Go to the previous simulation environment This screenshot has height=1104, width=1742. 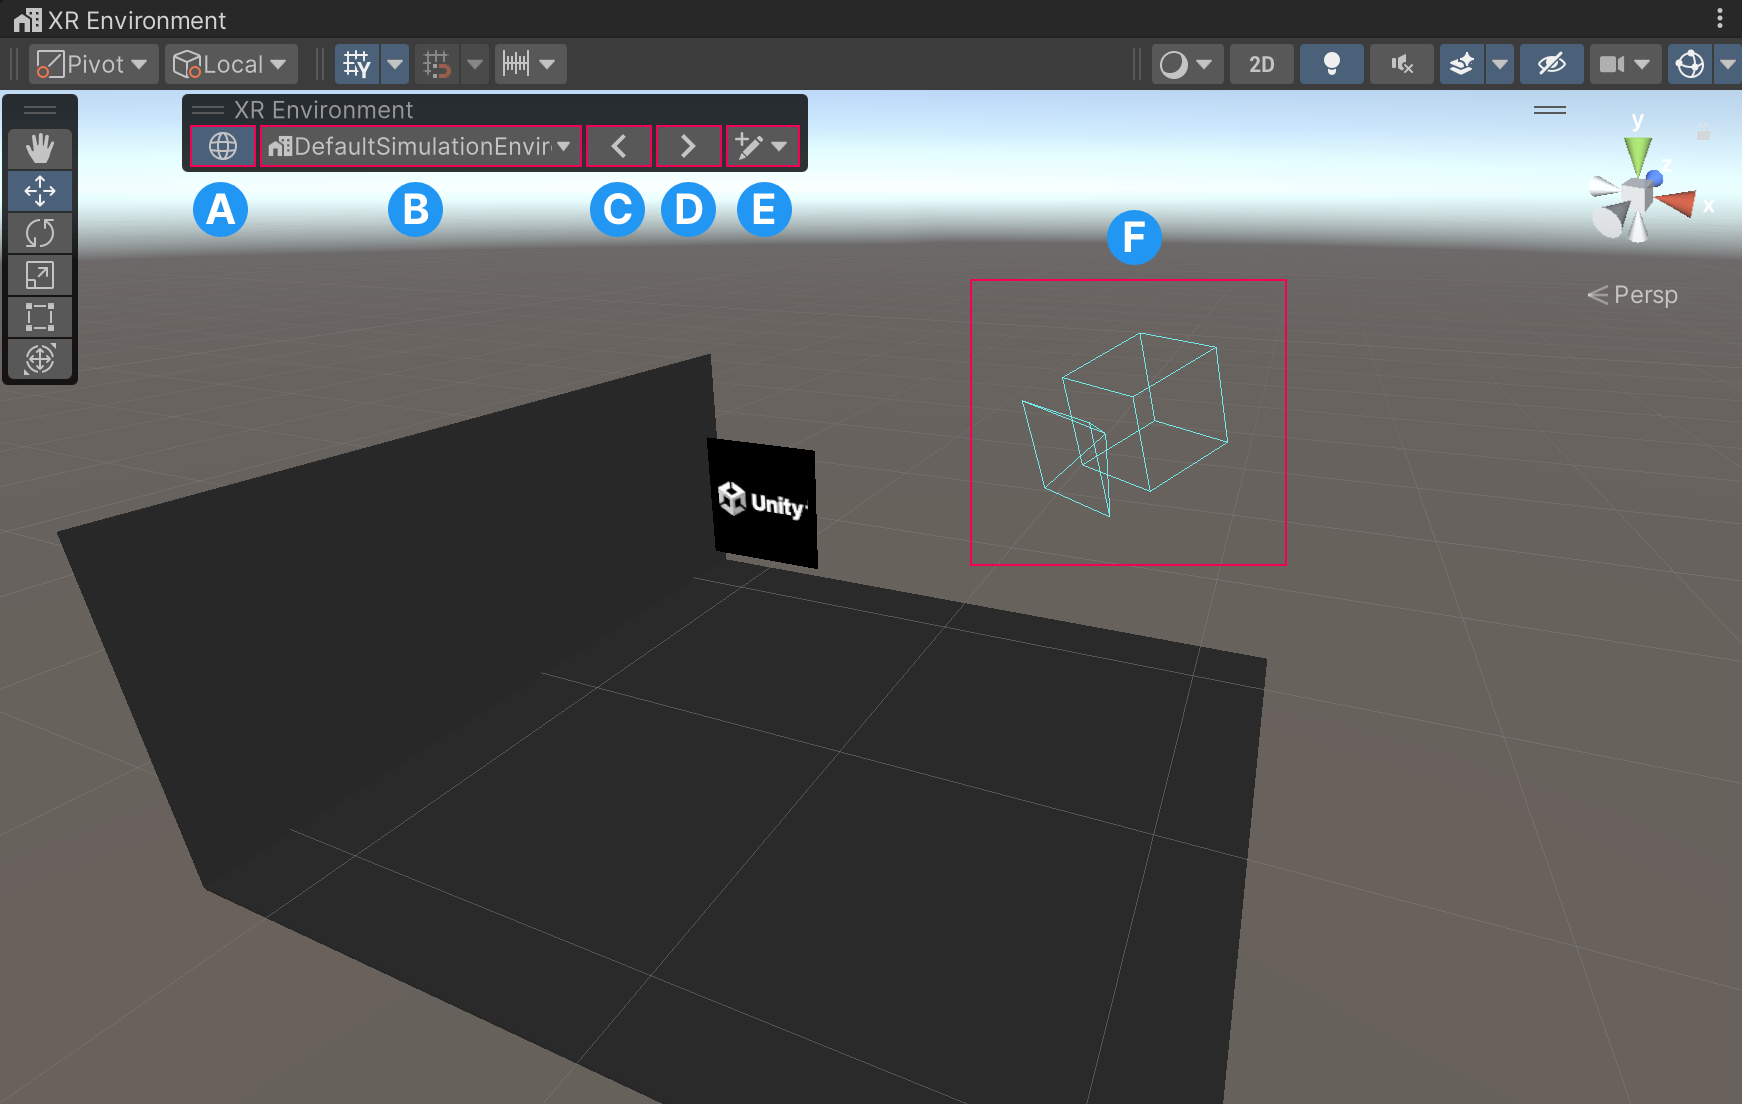pyautogui.click(x=618, y=146)
